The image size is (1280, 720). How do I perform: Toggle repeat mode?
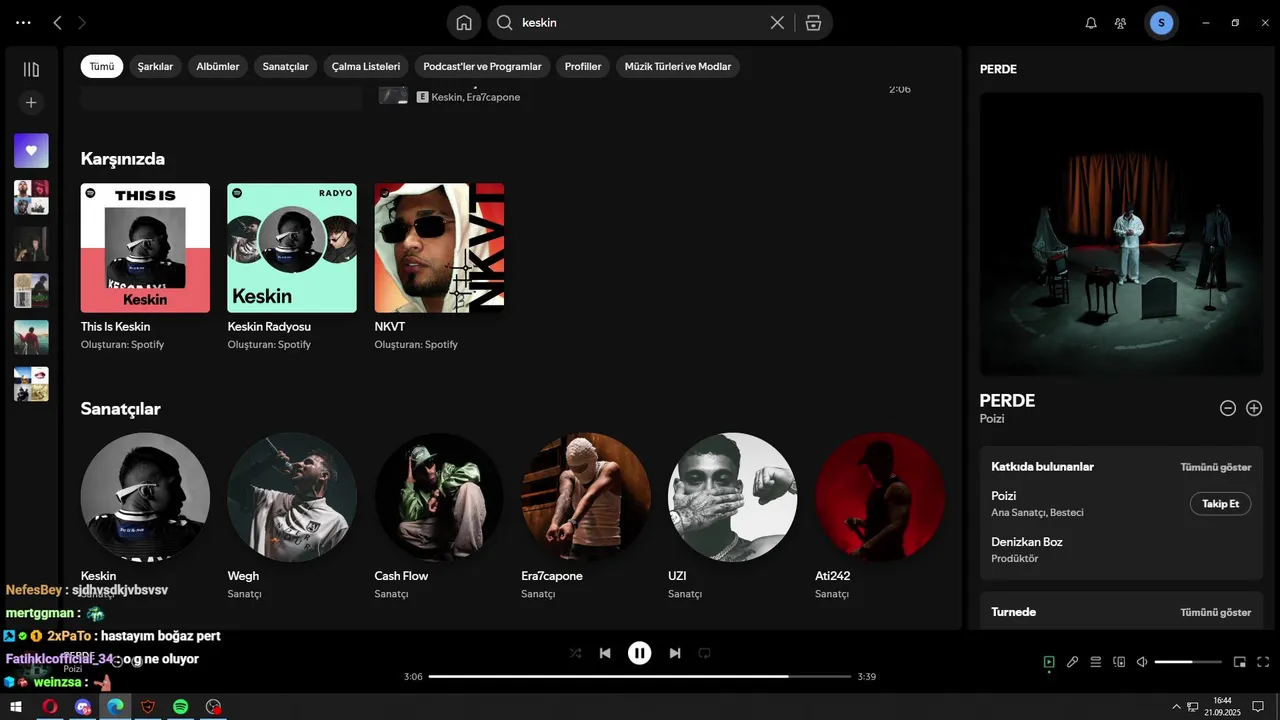[x=704, y=653]
